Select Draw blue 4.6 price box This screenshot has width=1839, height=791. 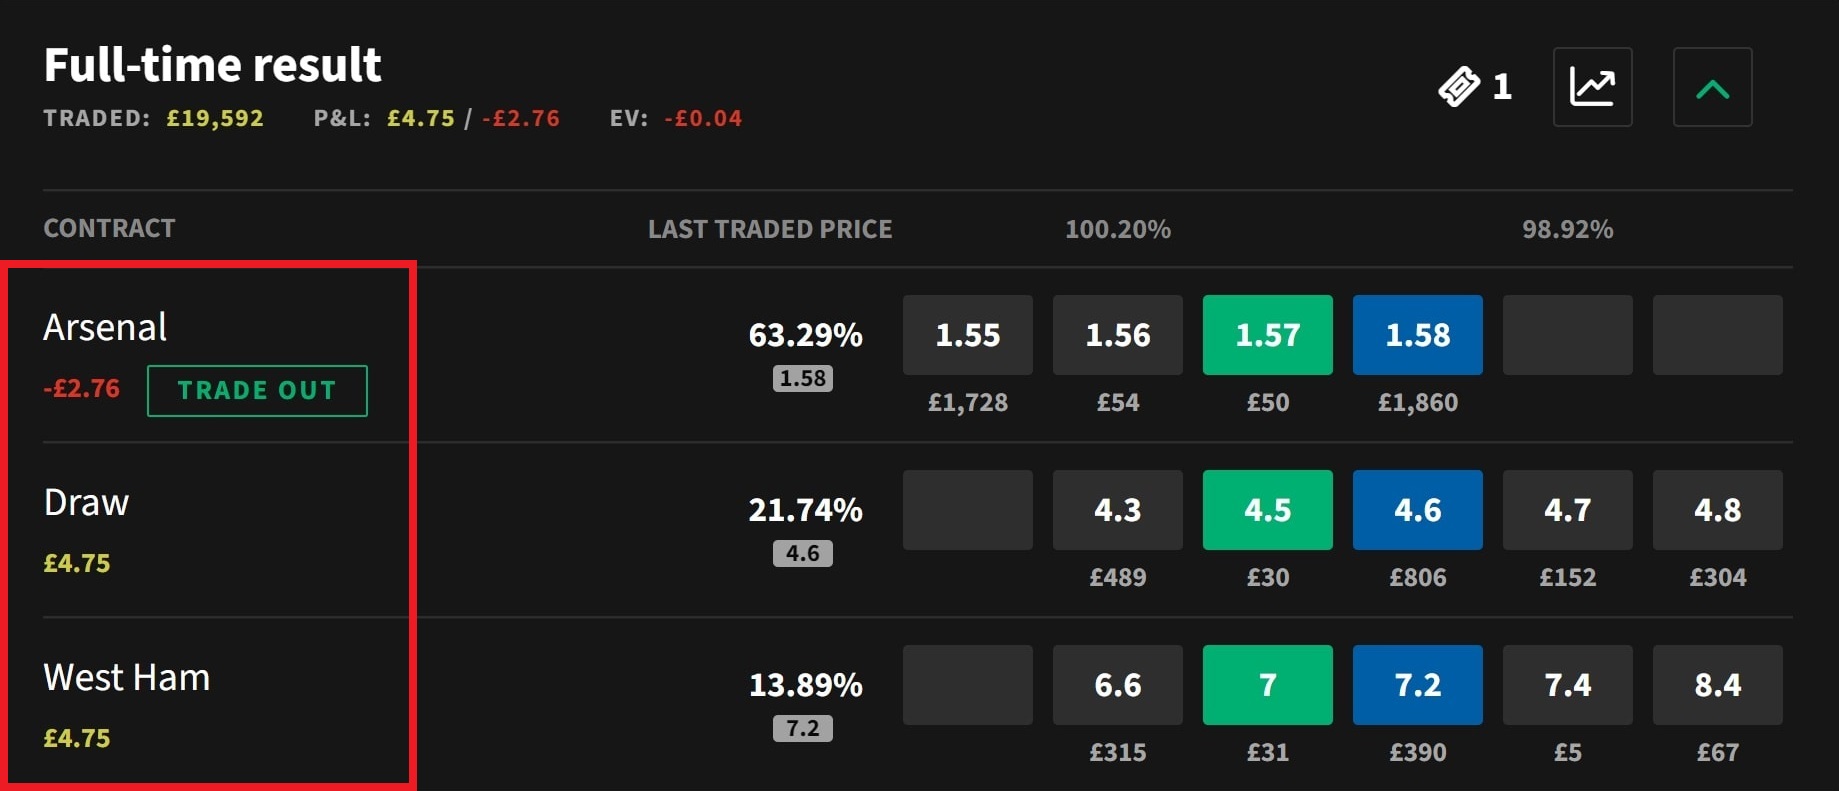1417,510
